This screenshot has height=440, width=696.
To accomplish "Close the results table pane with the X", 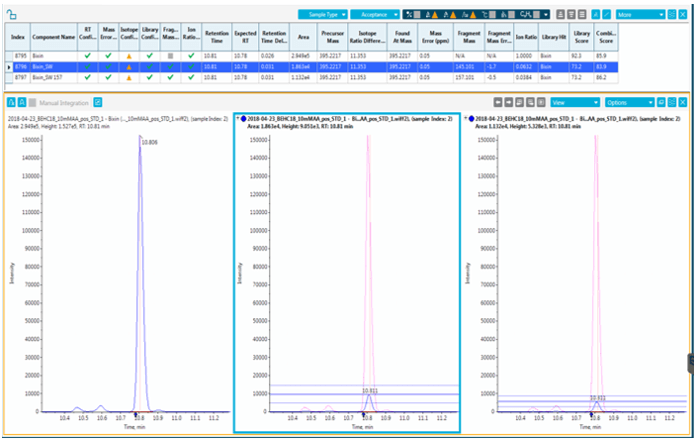I will click(682, 15).
